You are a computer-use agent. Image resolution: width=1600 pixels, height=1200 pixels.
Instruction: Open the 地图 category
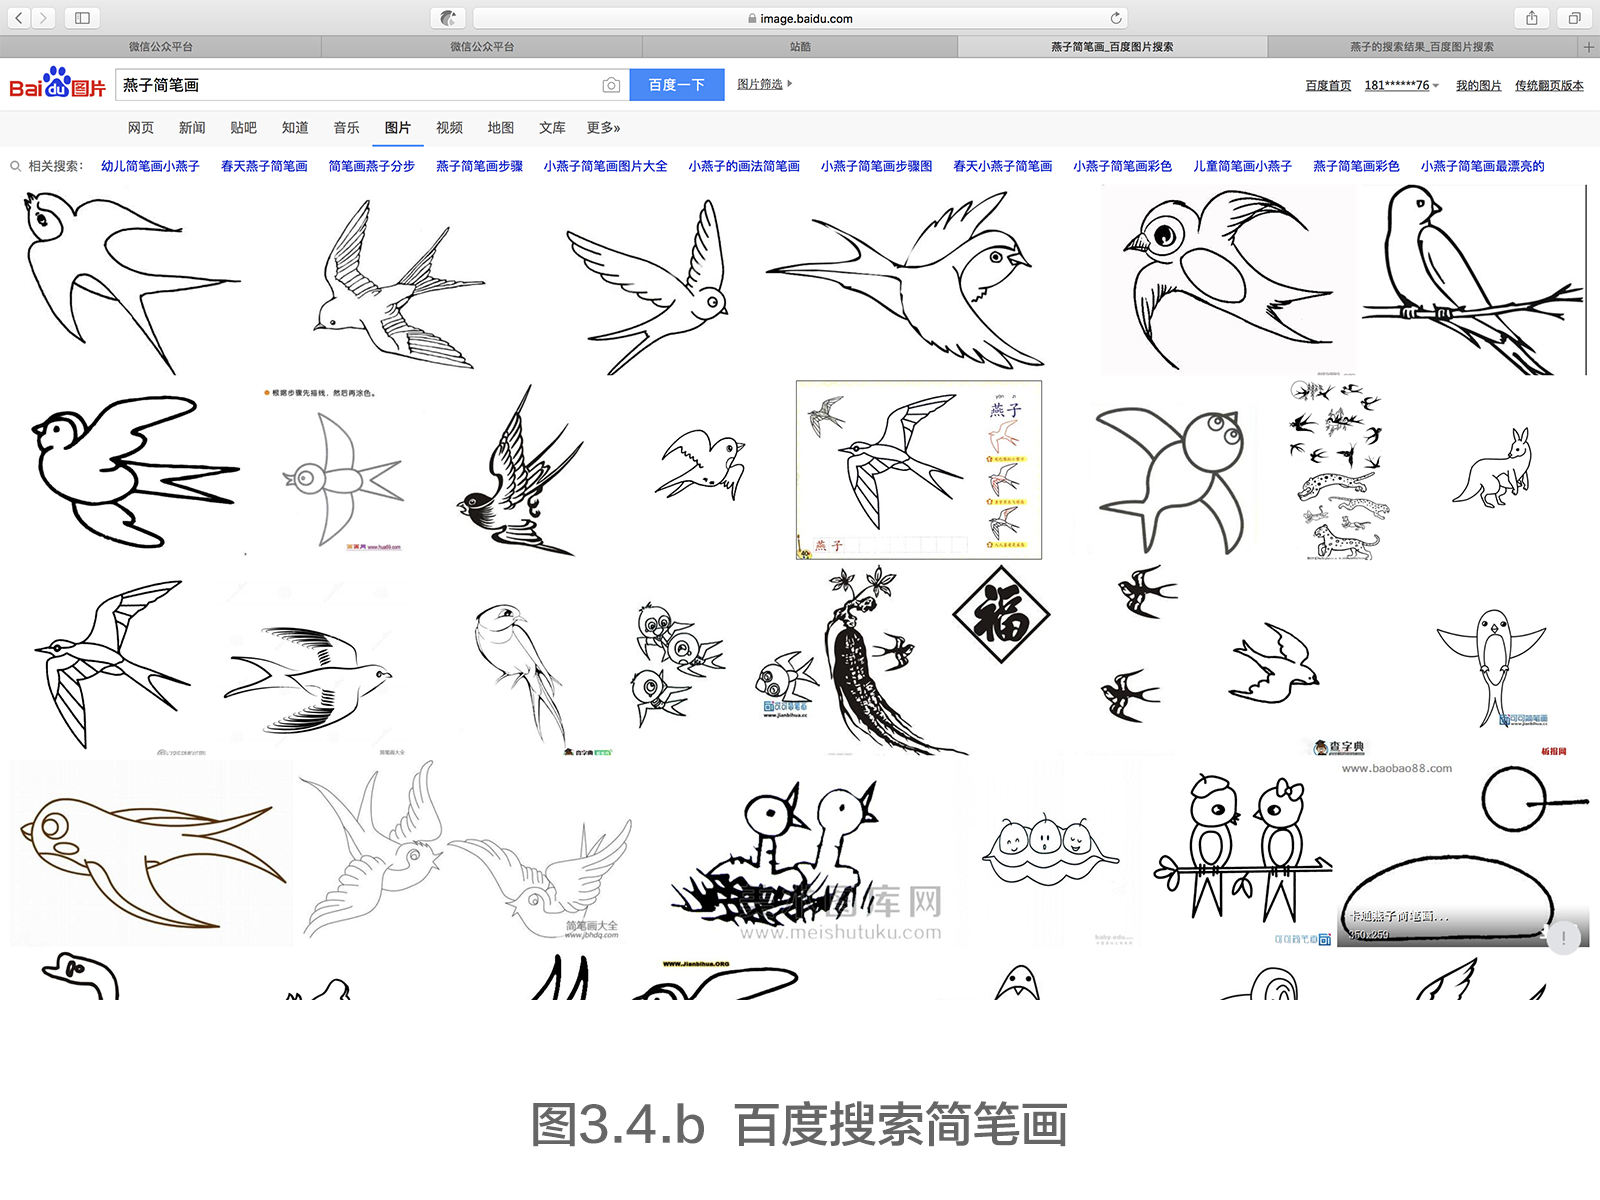click(x=501, y=128)
